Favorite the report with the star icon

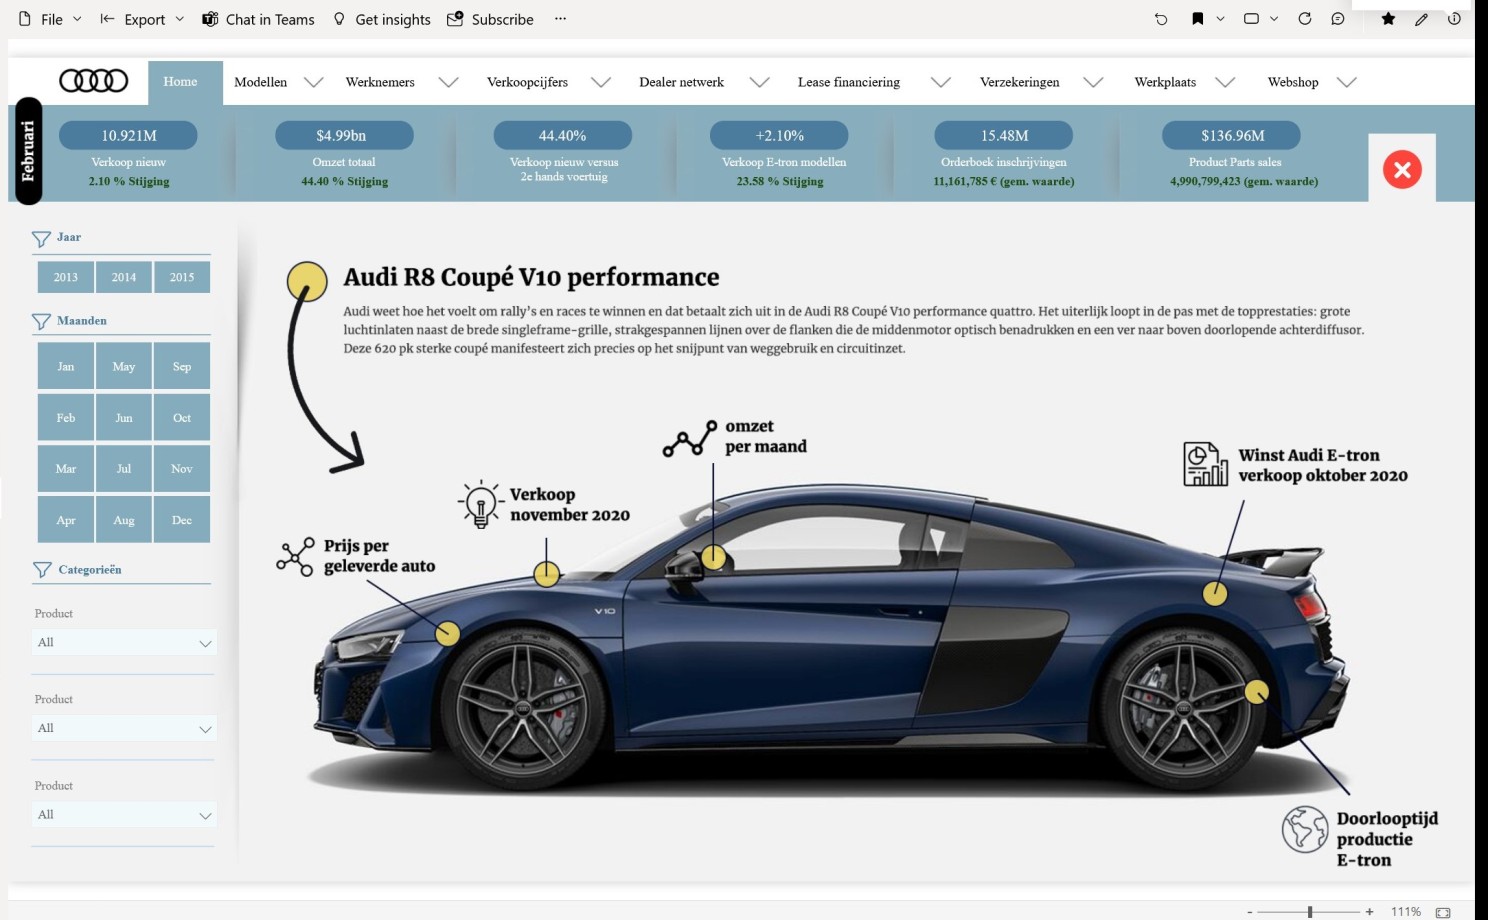(1388, 19)
